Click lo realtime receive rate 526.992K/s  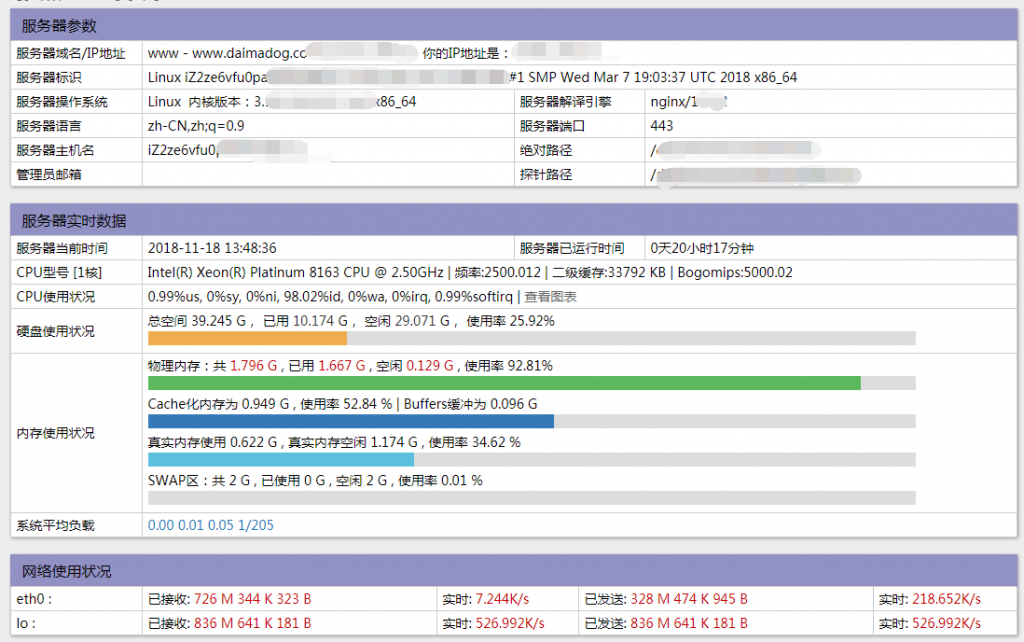coord(509,623)
